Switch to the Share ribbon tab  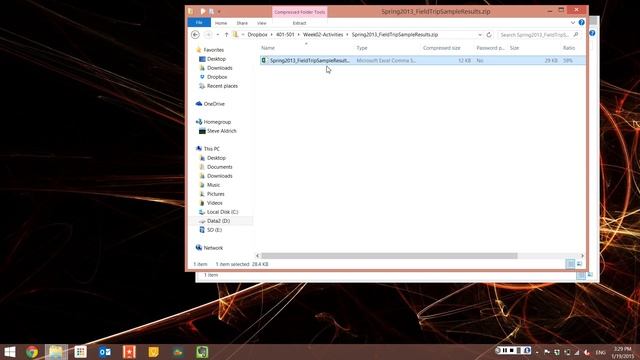click(x=242, y=23)
